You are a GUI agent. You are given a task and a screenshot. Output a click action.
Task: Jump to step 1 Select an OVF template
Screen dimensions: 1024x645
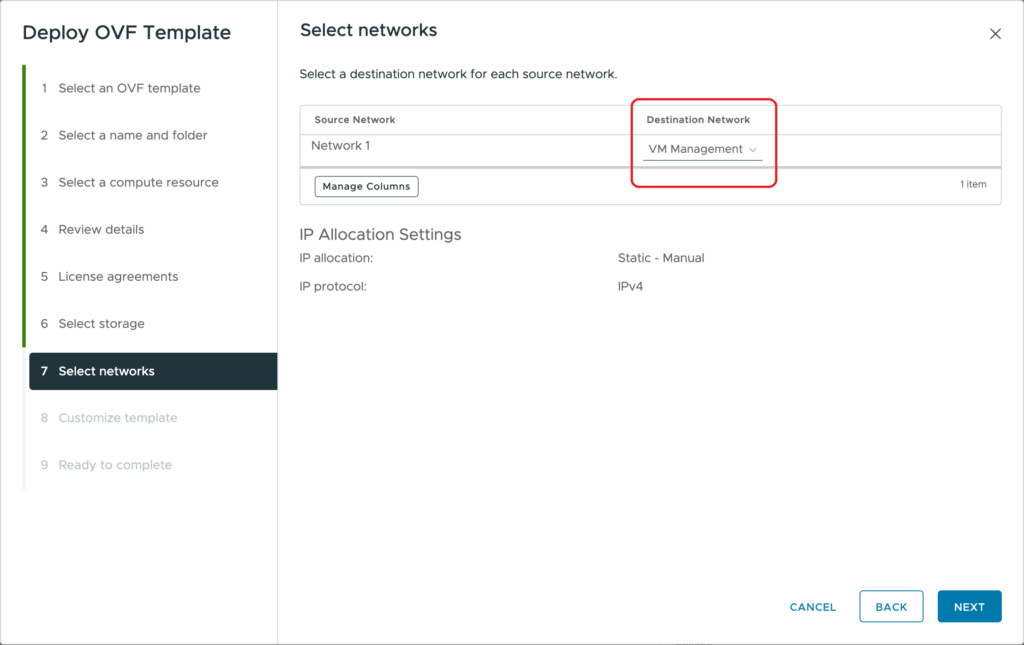pyautogui.click(x=129, y=88)
